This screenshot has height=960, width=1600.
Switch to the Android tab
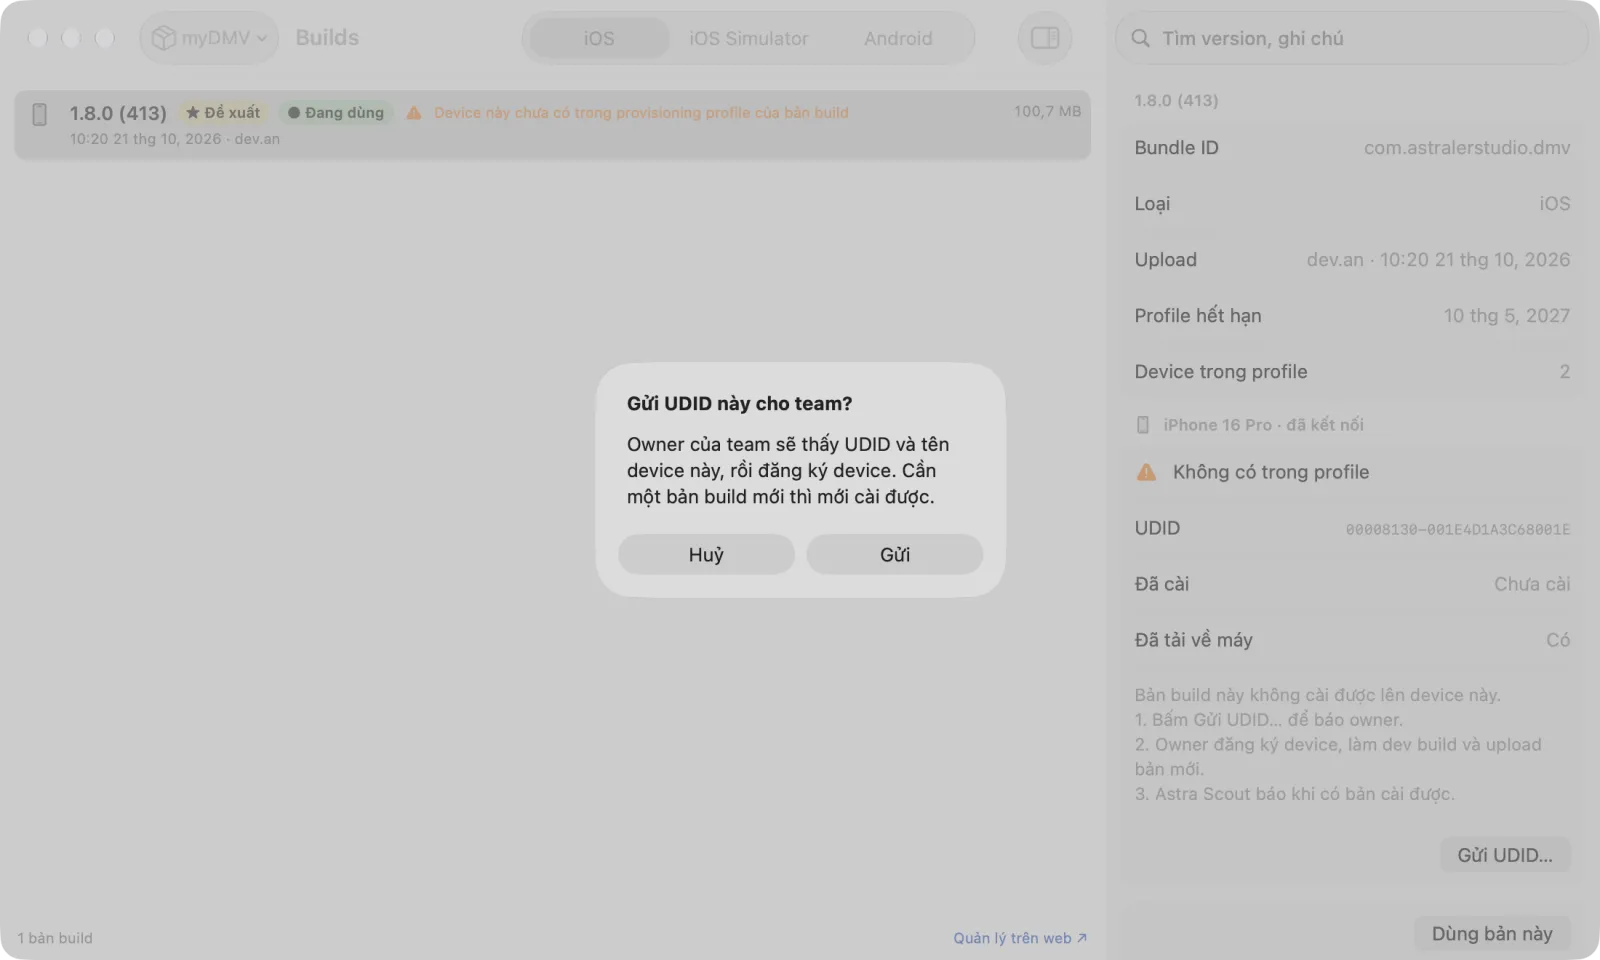click(x=898, y=38)
